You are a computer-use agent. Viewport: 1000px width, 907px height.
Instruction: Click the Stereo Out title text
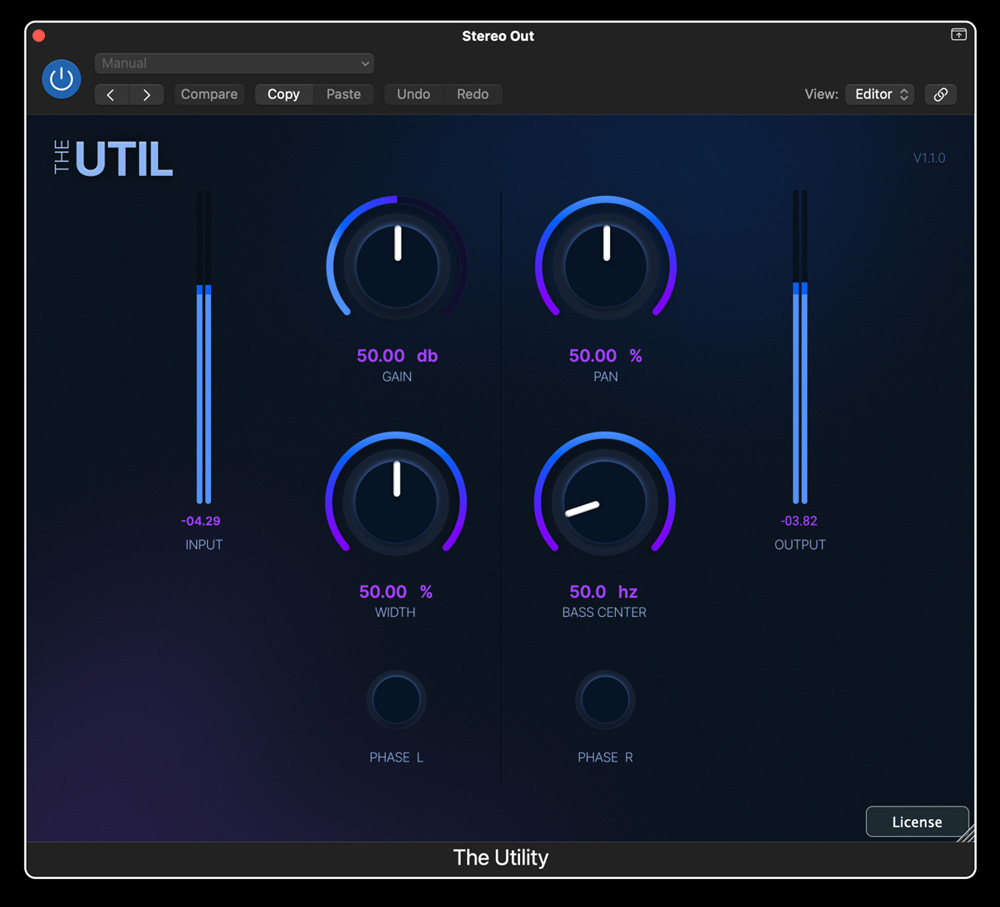pyautogui.click(x=498, y=36)
